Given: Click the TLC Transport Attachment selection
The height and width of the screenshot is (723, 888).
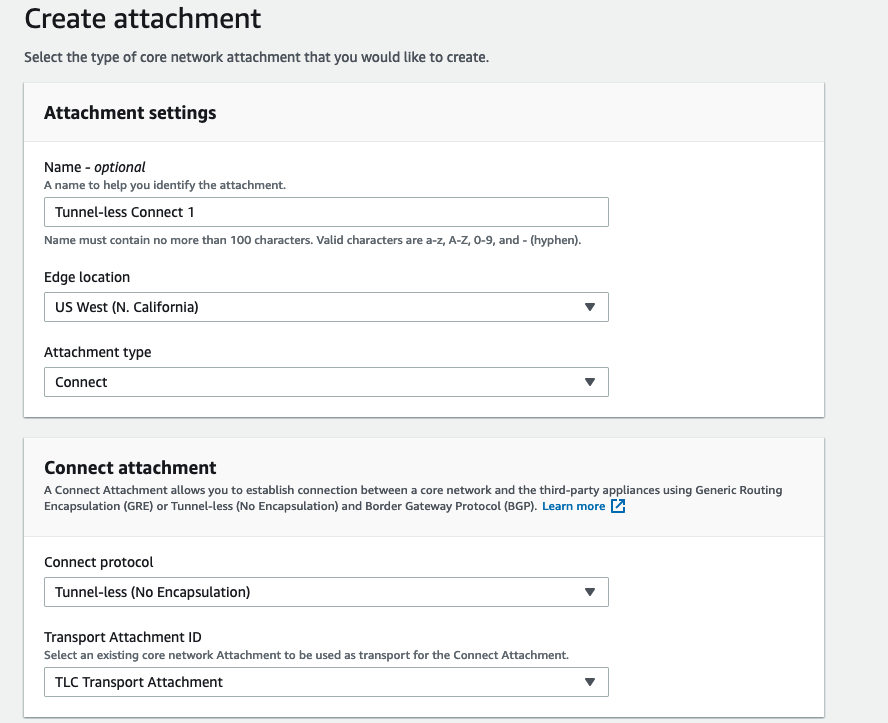Looking at the screenshot, I should tap(140, 682).
